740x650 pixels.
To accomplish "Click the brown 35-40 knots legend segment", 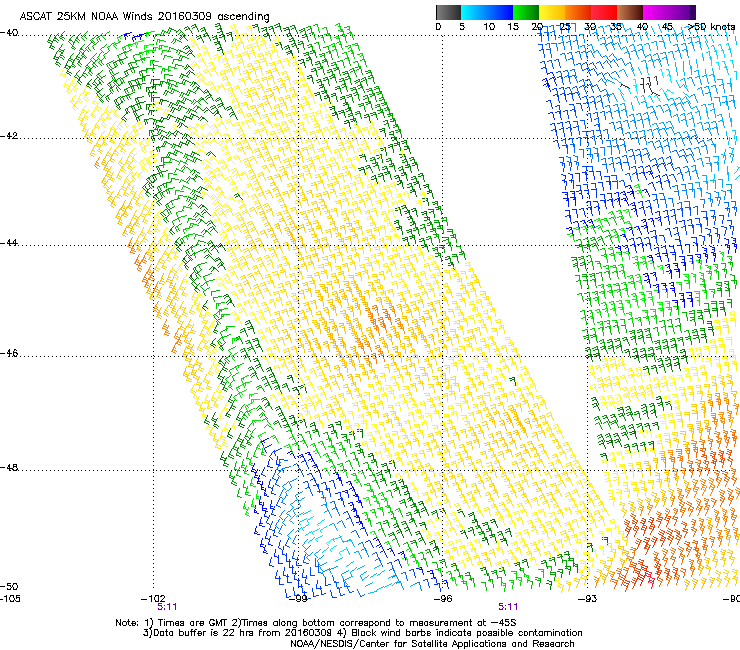I will click(x=630, y=12).
